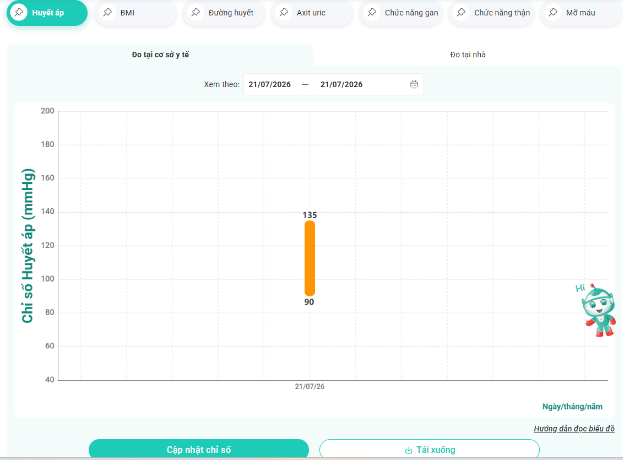Click the Cập nhật chỉ số button

point(199,449)
